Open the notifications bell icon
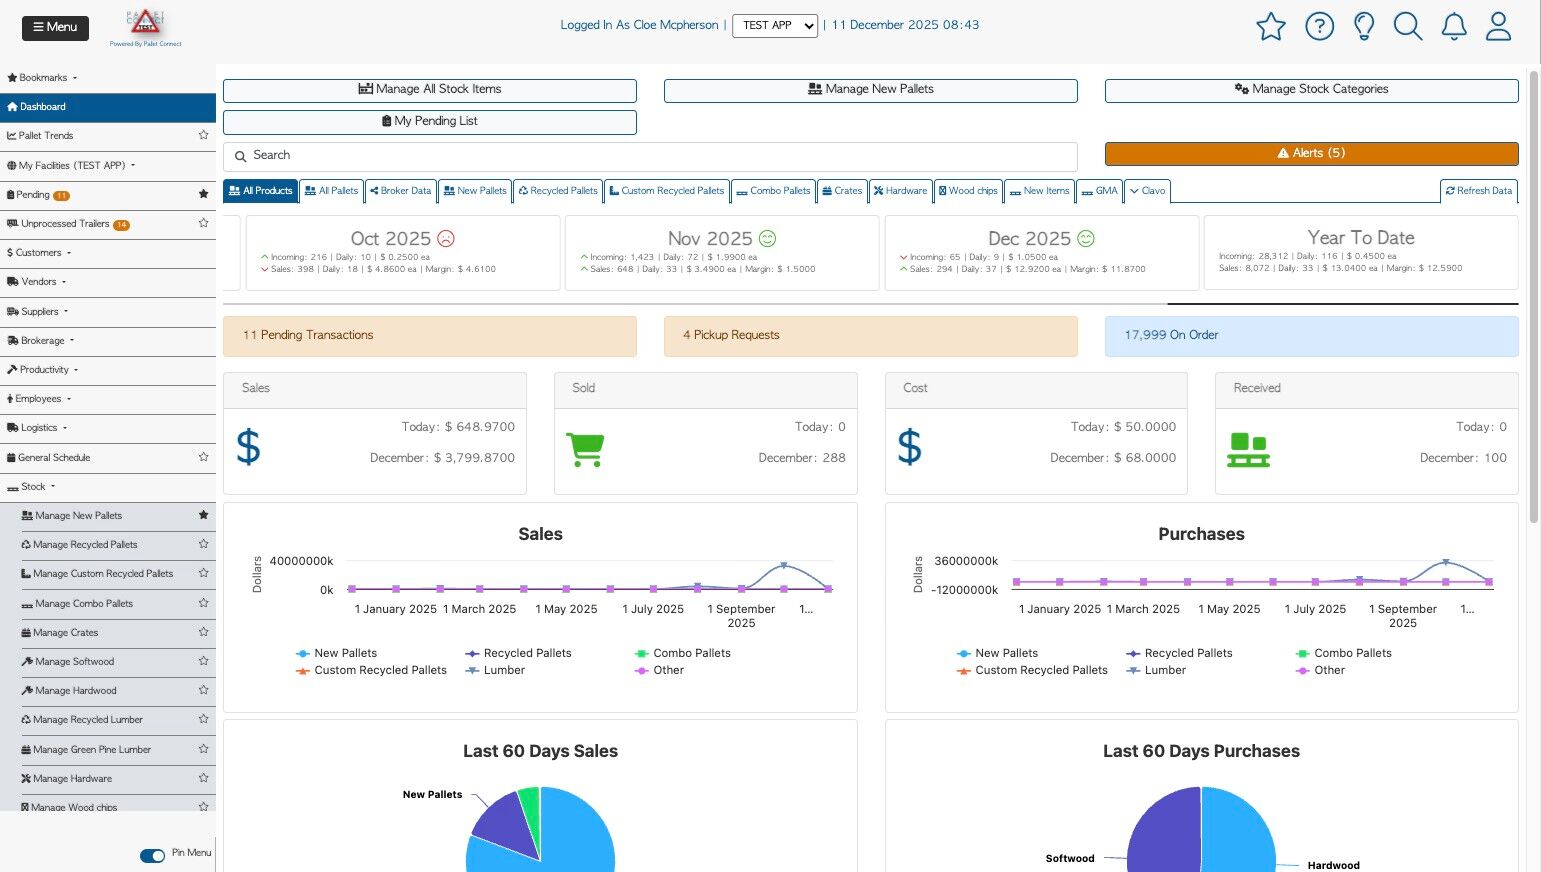Screen dimensions: 1541x872 1454,26
